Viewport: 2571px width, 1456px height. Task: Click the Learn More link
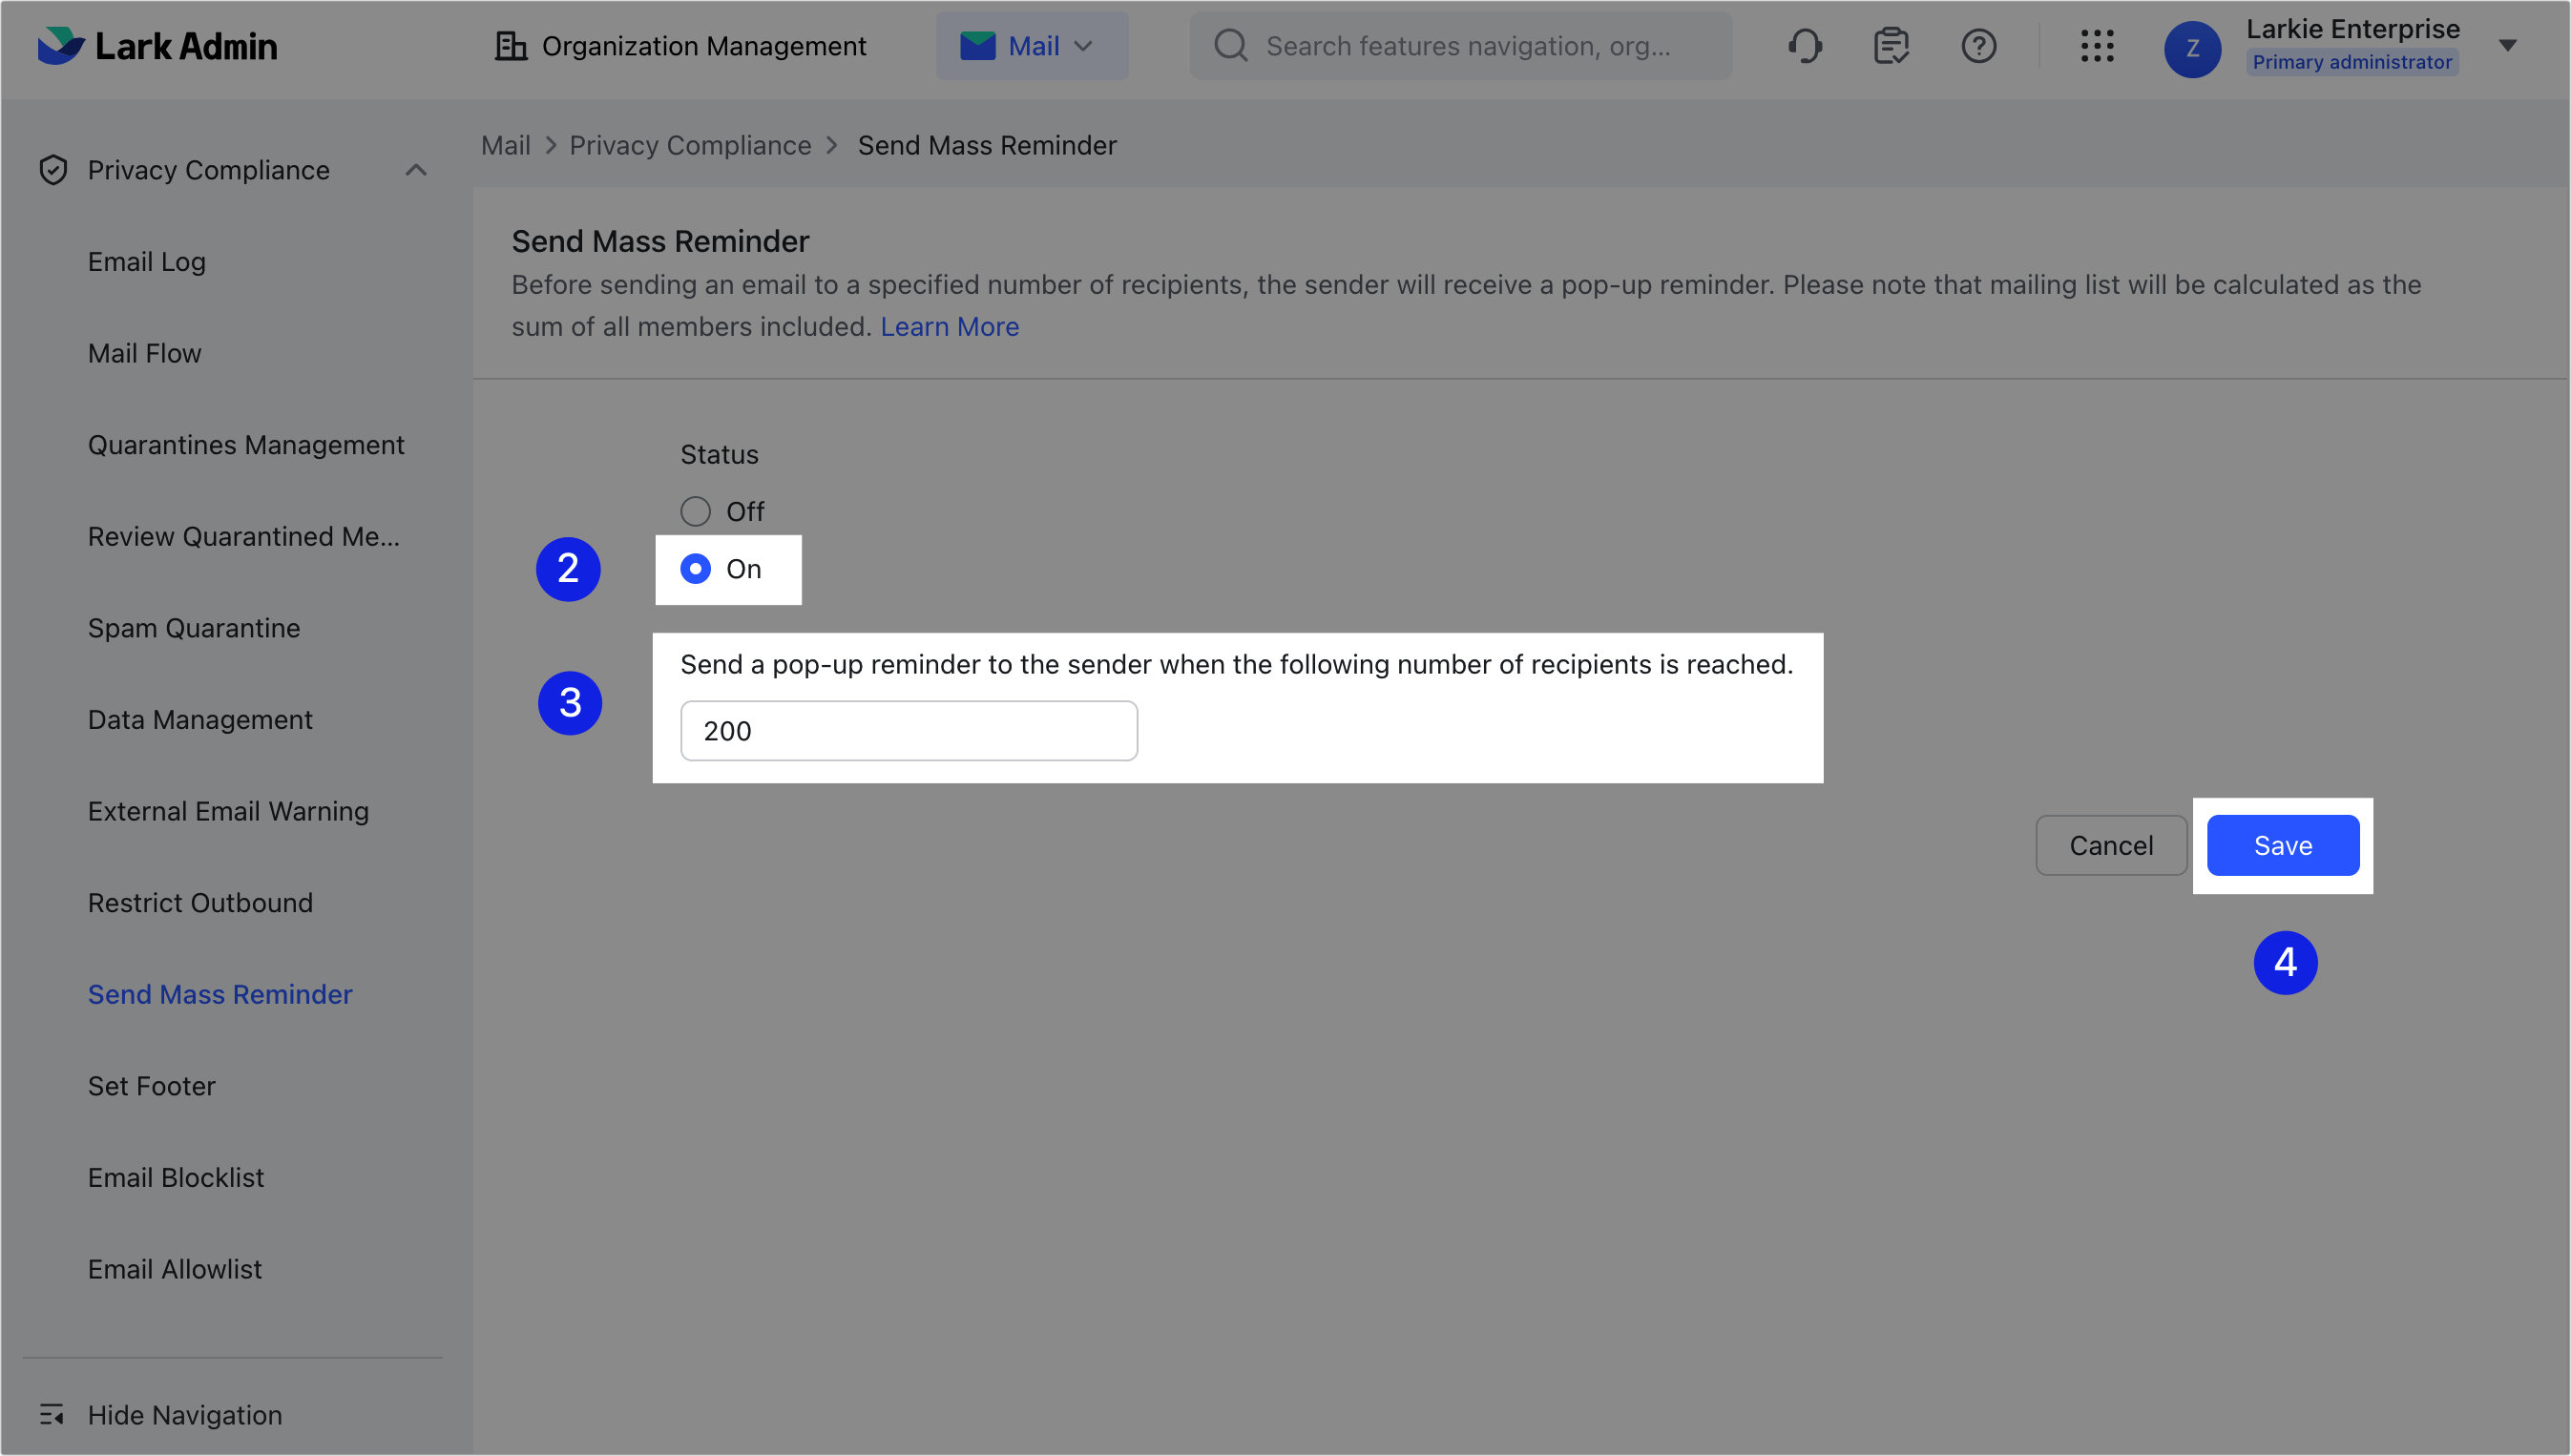pyautogui.click(x=949, y=326)
